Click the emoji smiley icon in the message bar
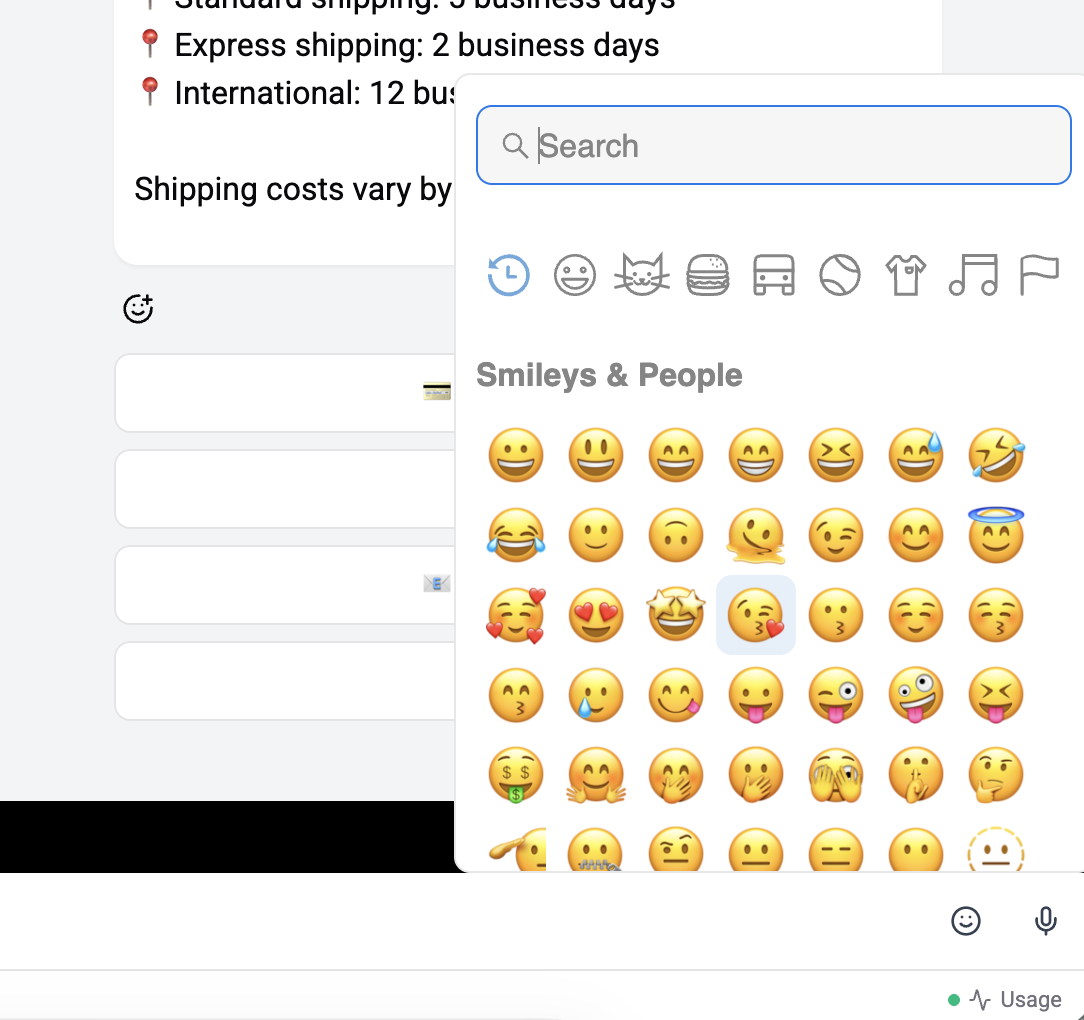The image size is (1084, 1020). [x=966, y=921]
